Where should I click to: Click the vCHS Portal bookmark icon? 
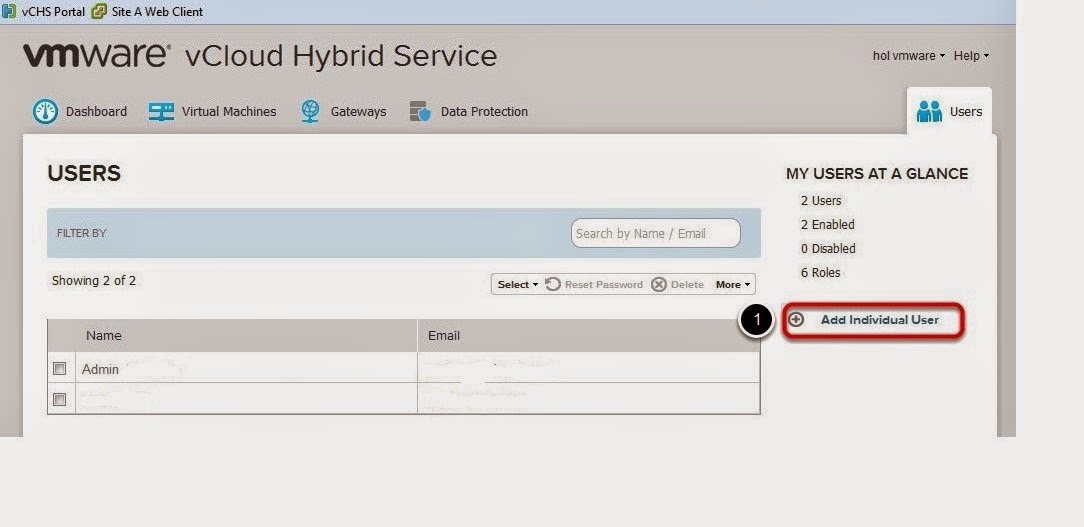9,11
